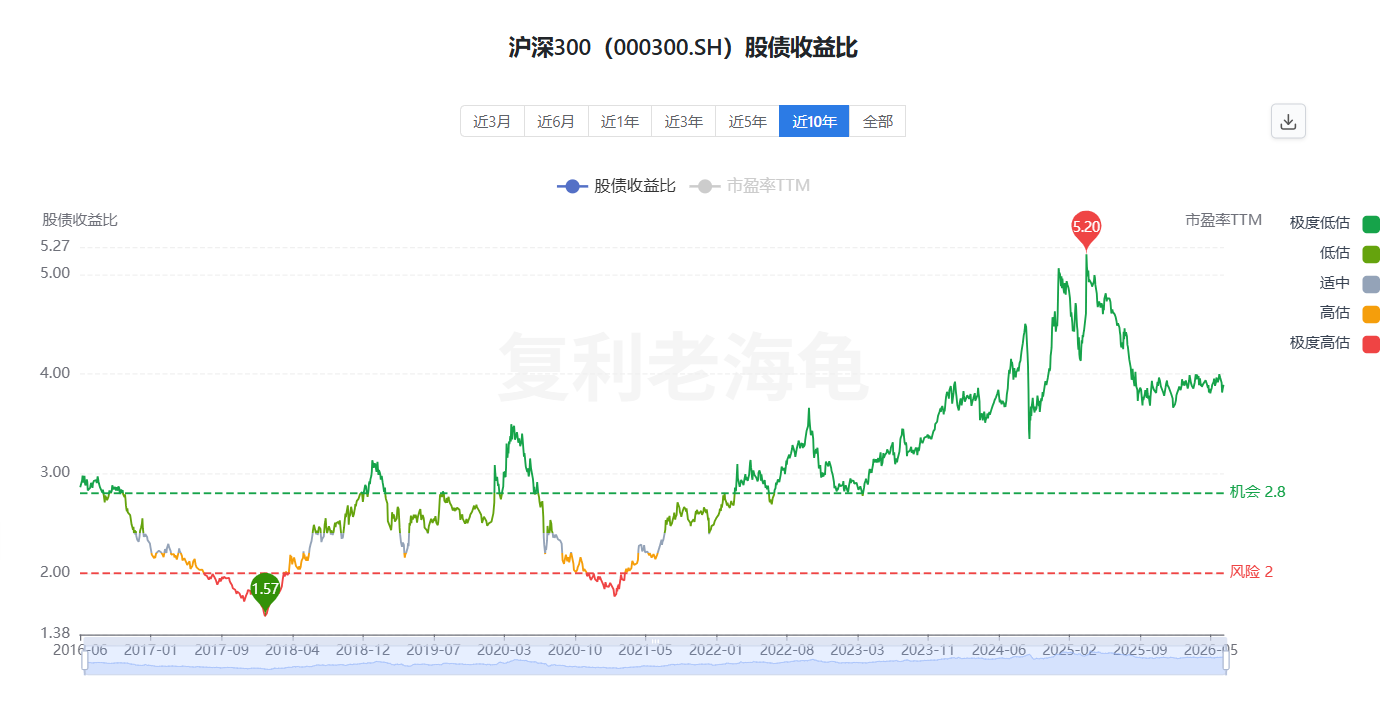Viewport: 1399px width, 710px height.
Task: Select the active 近10年 tab
Action: 814,121
